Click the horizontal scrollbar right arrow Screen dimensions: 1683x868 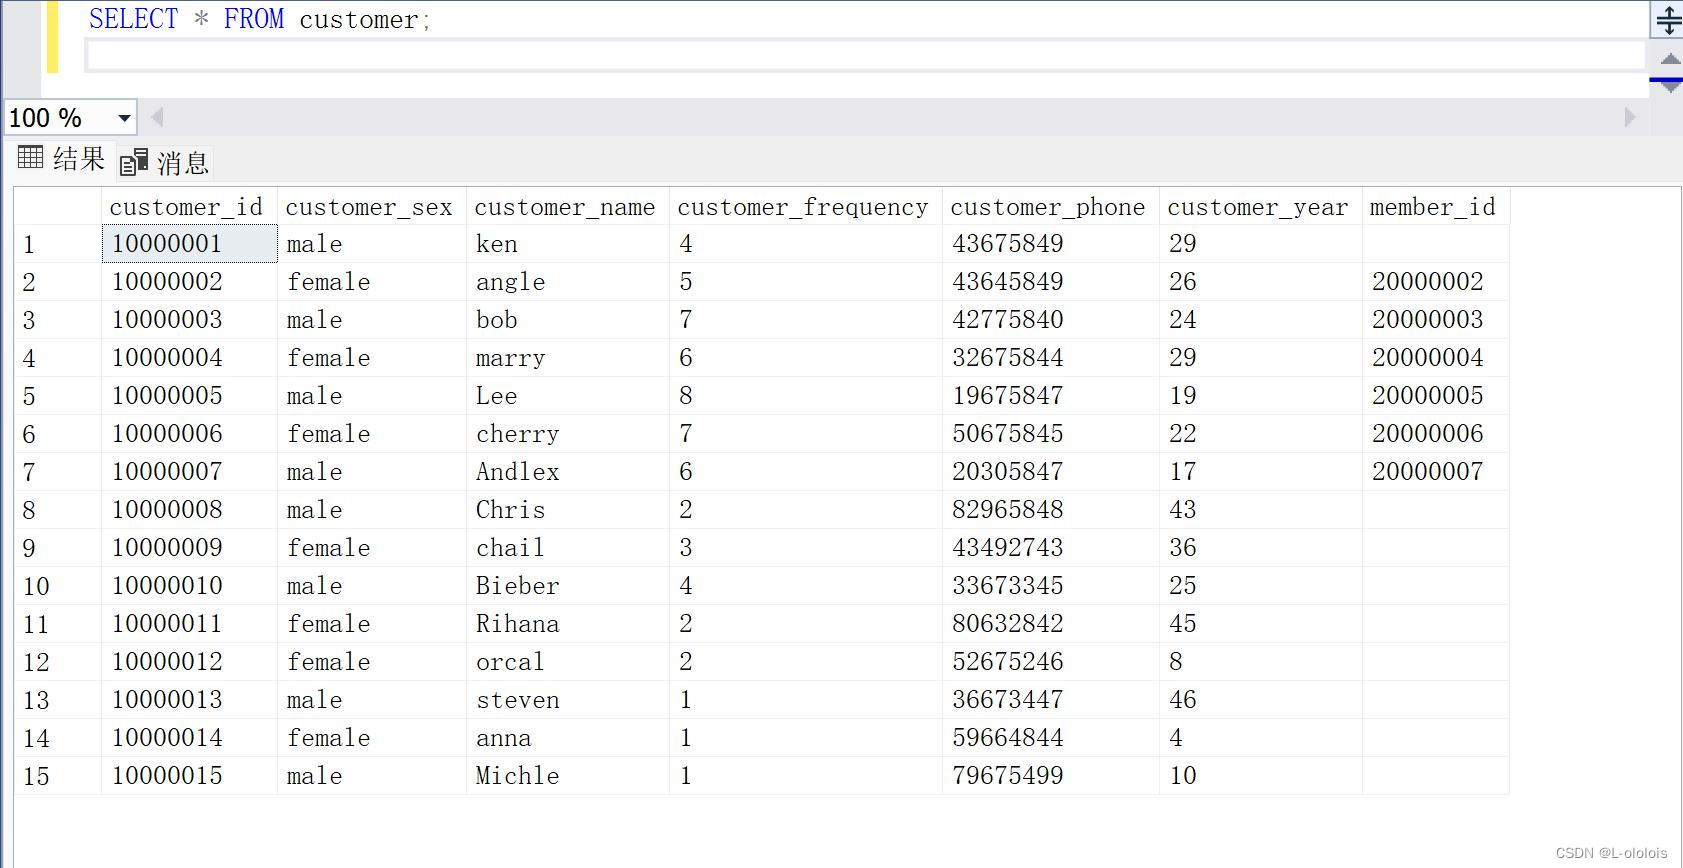(1630, 118)
